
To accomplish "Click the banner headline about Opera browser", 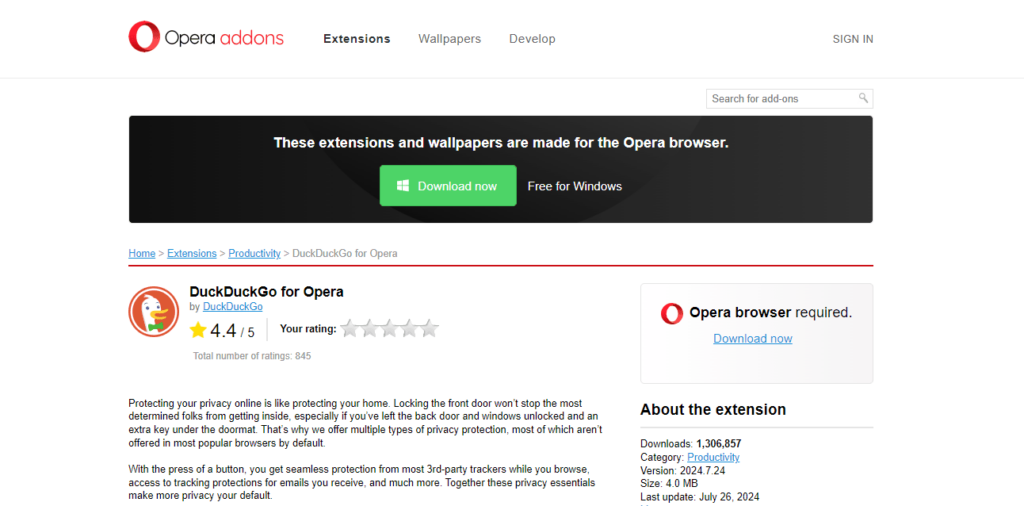I will click(x=501, y=142).
